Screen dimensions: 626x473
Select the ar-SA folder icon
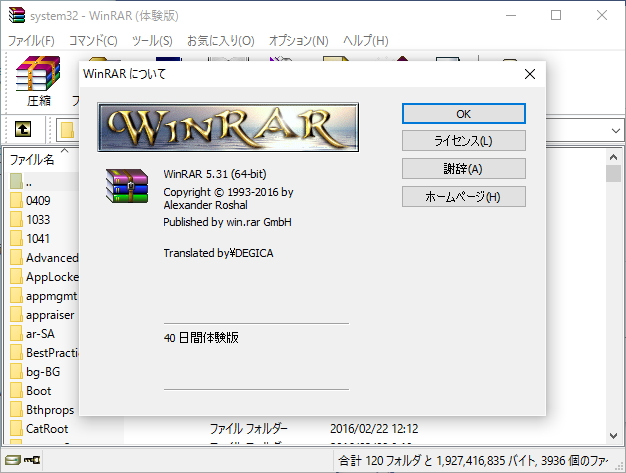(16, 333)
